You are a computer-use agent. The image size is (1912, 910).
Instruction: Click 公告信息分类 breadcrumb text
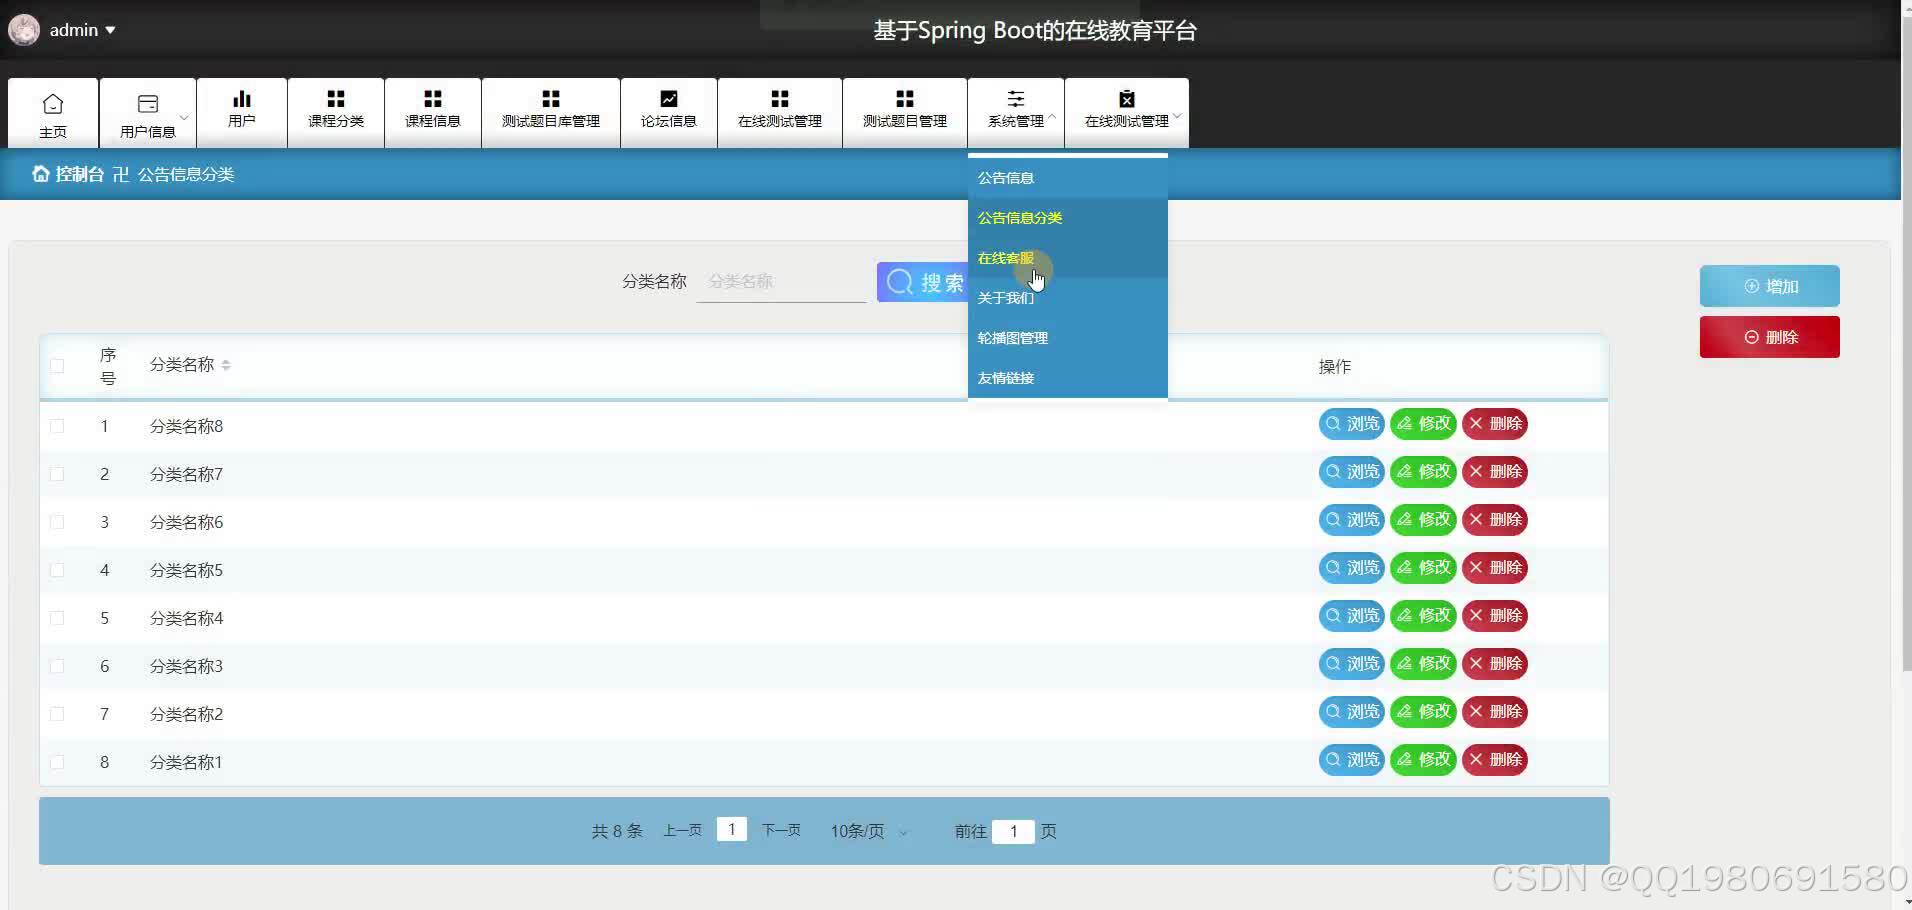click(x=186, y=174)
